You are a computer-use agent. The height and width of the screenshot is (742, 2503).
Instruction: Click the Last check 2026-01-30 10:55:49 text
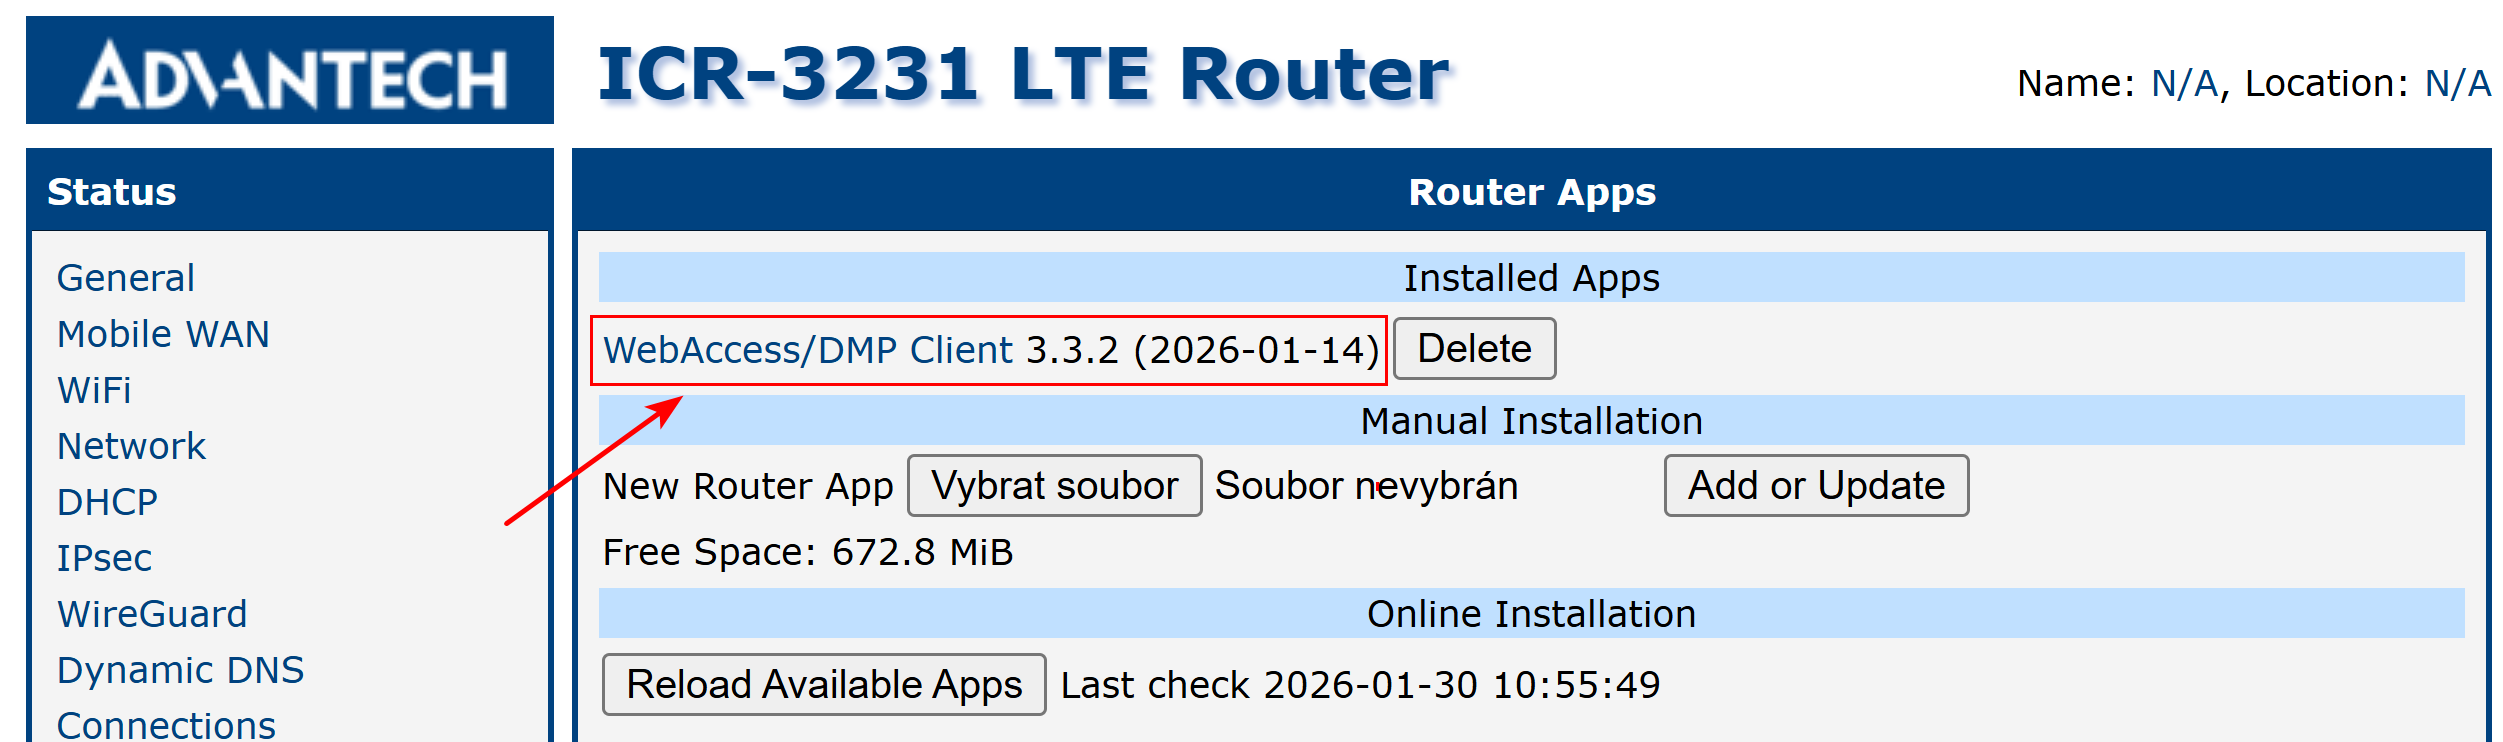[1360, 685]
